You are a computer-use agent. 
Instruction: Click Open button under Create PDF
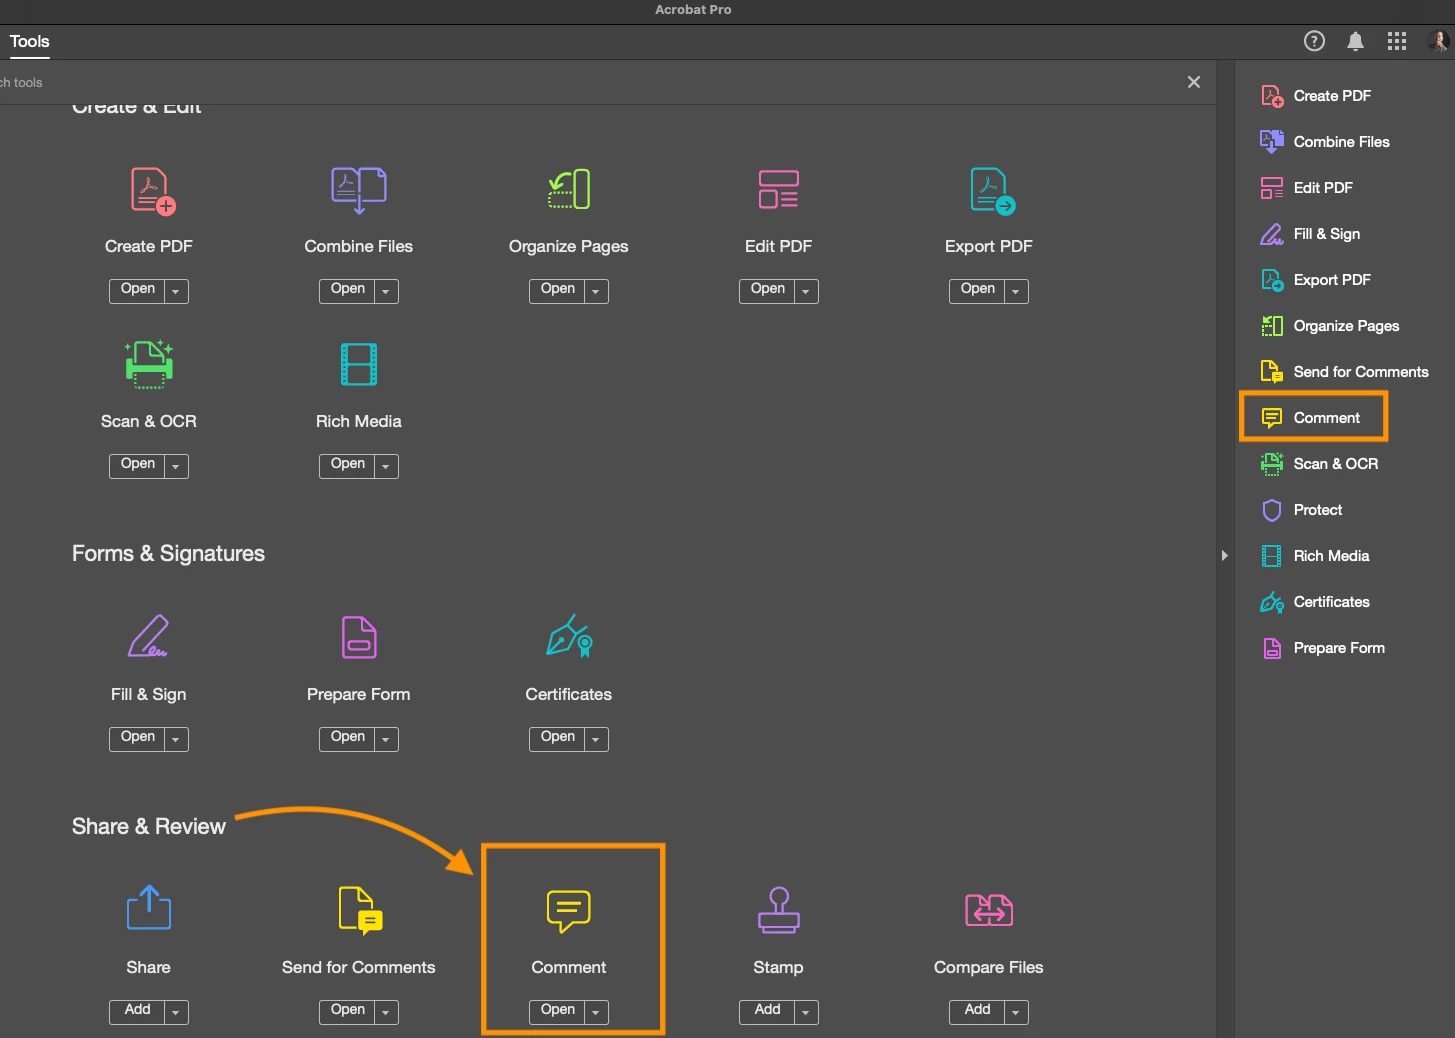click(x=137, y=291)
